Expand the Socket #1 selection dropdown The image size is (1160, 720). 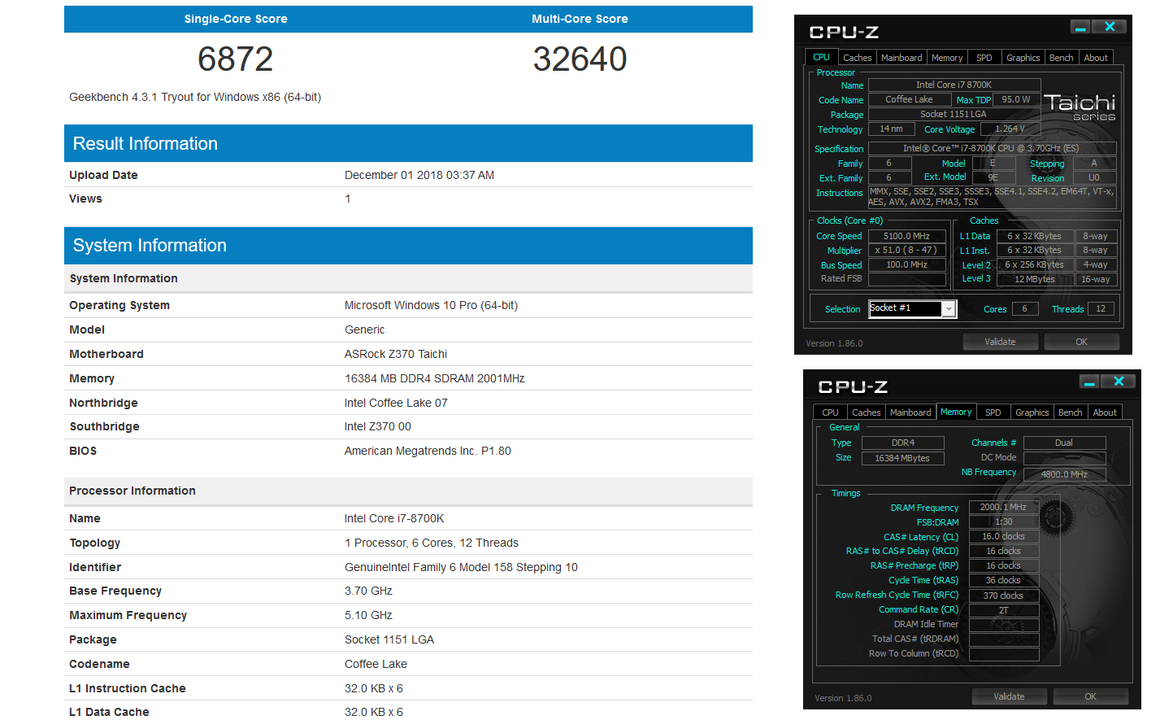tap(948, 309)
